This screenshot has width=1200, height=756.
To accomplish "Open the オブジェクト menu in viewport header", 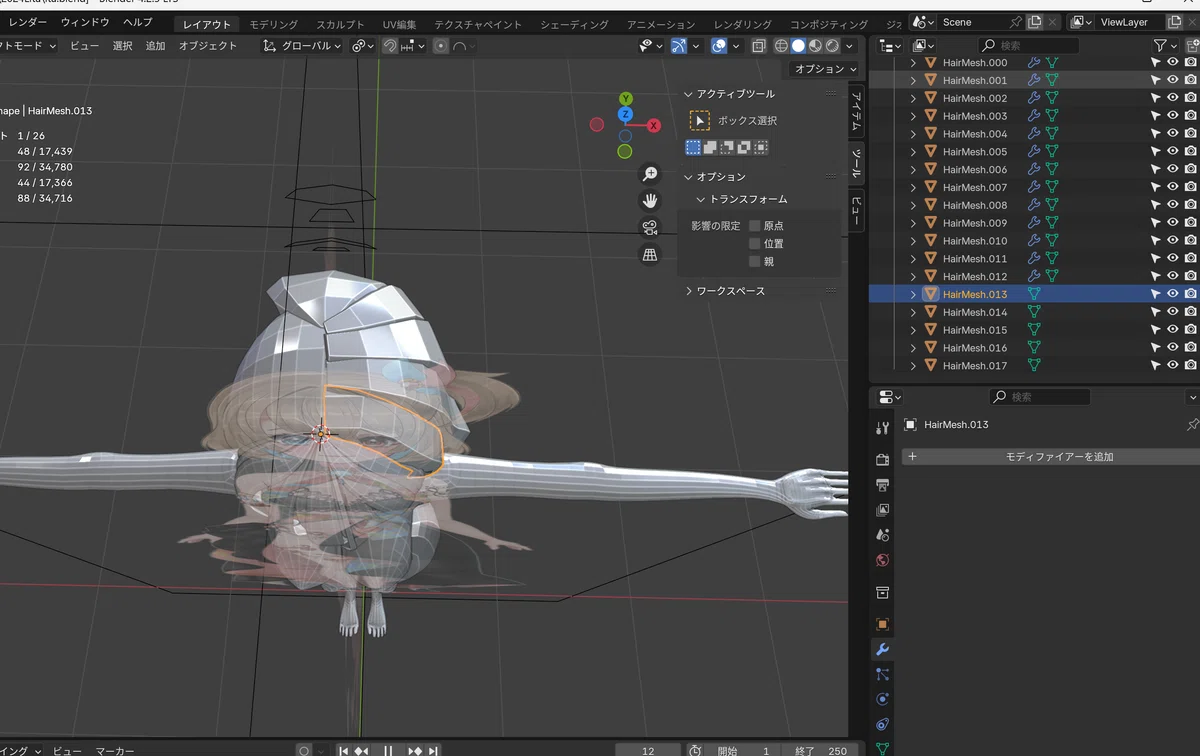I will [x=208, y=46].
